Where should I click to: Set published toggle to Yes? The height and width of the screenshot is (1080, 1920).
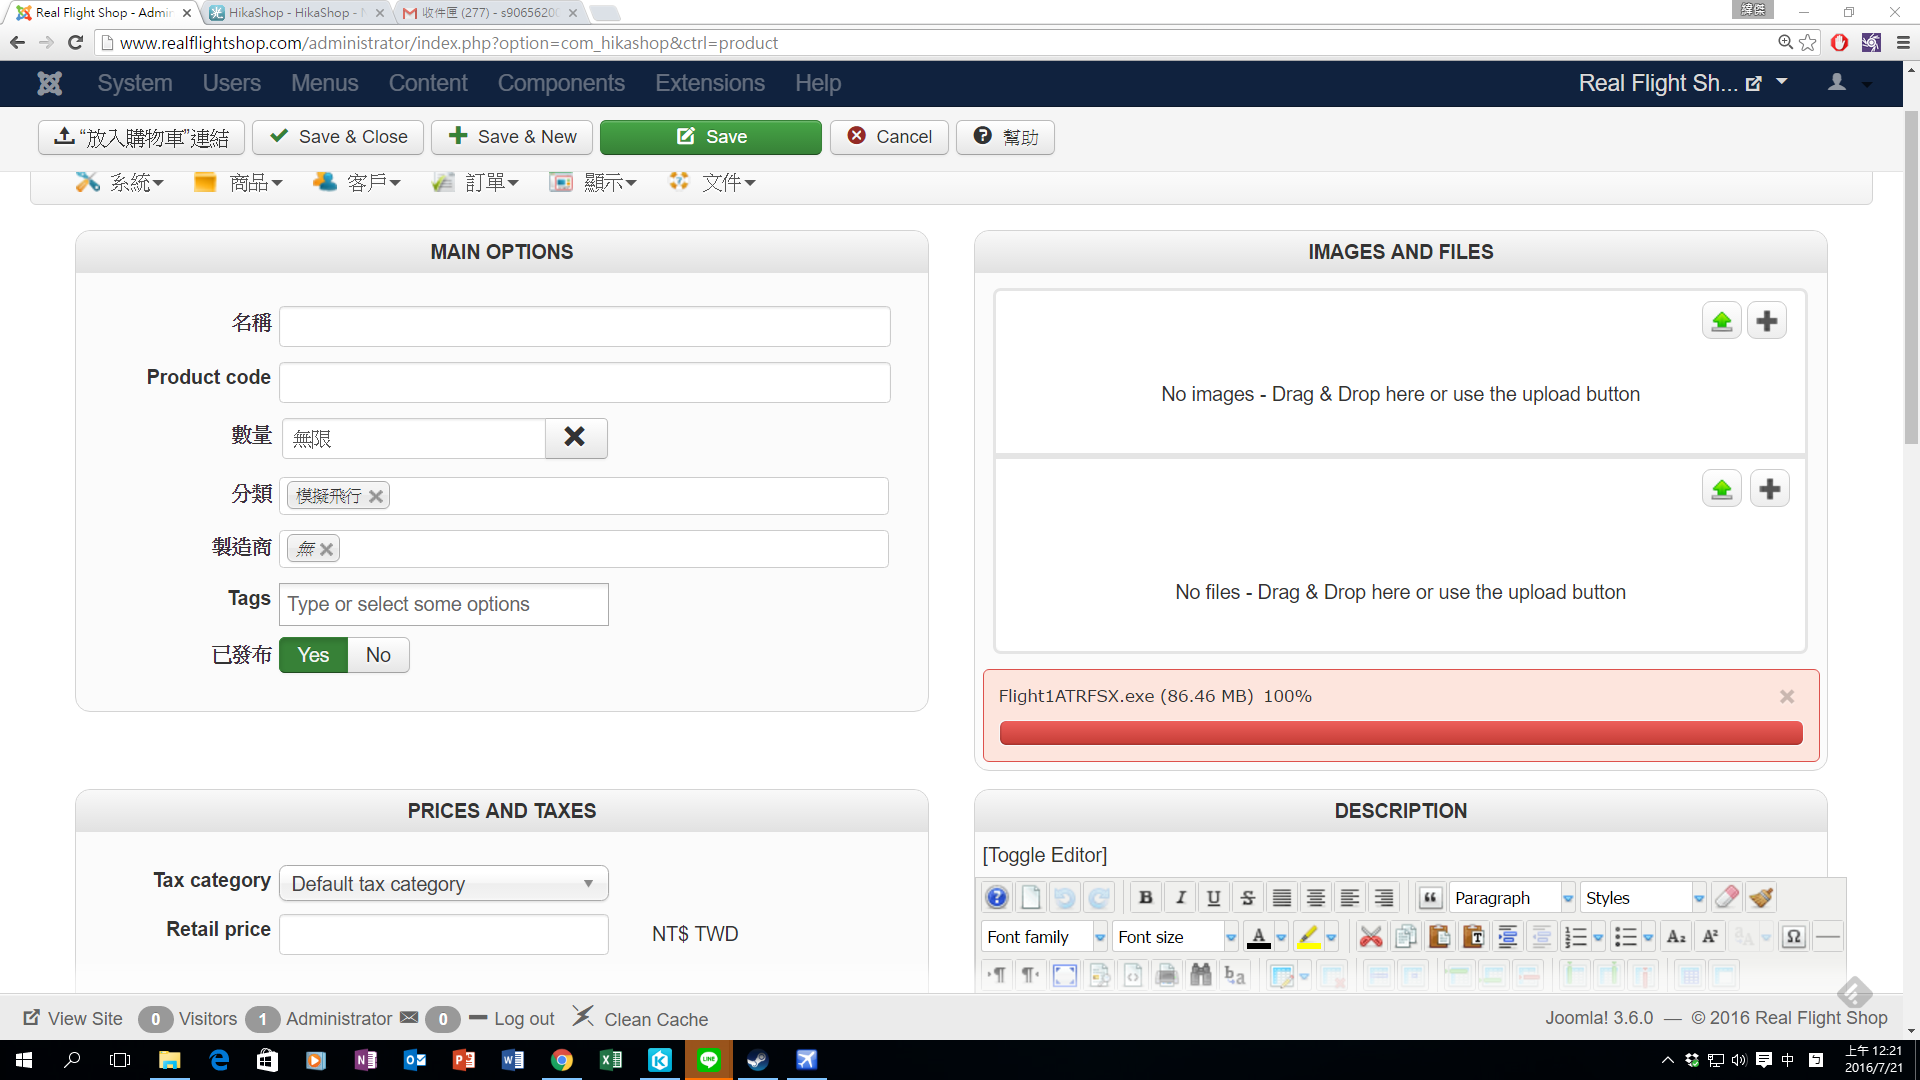click(x=313, y=655)
